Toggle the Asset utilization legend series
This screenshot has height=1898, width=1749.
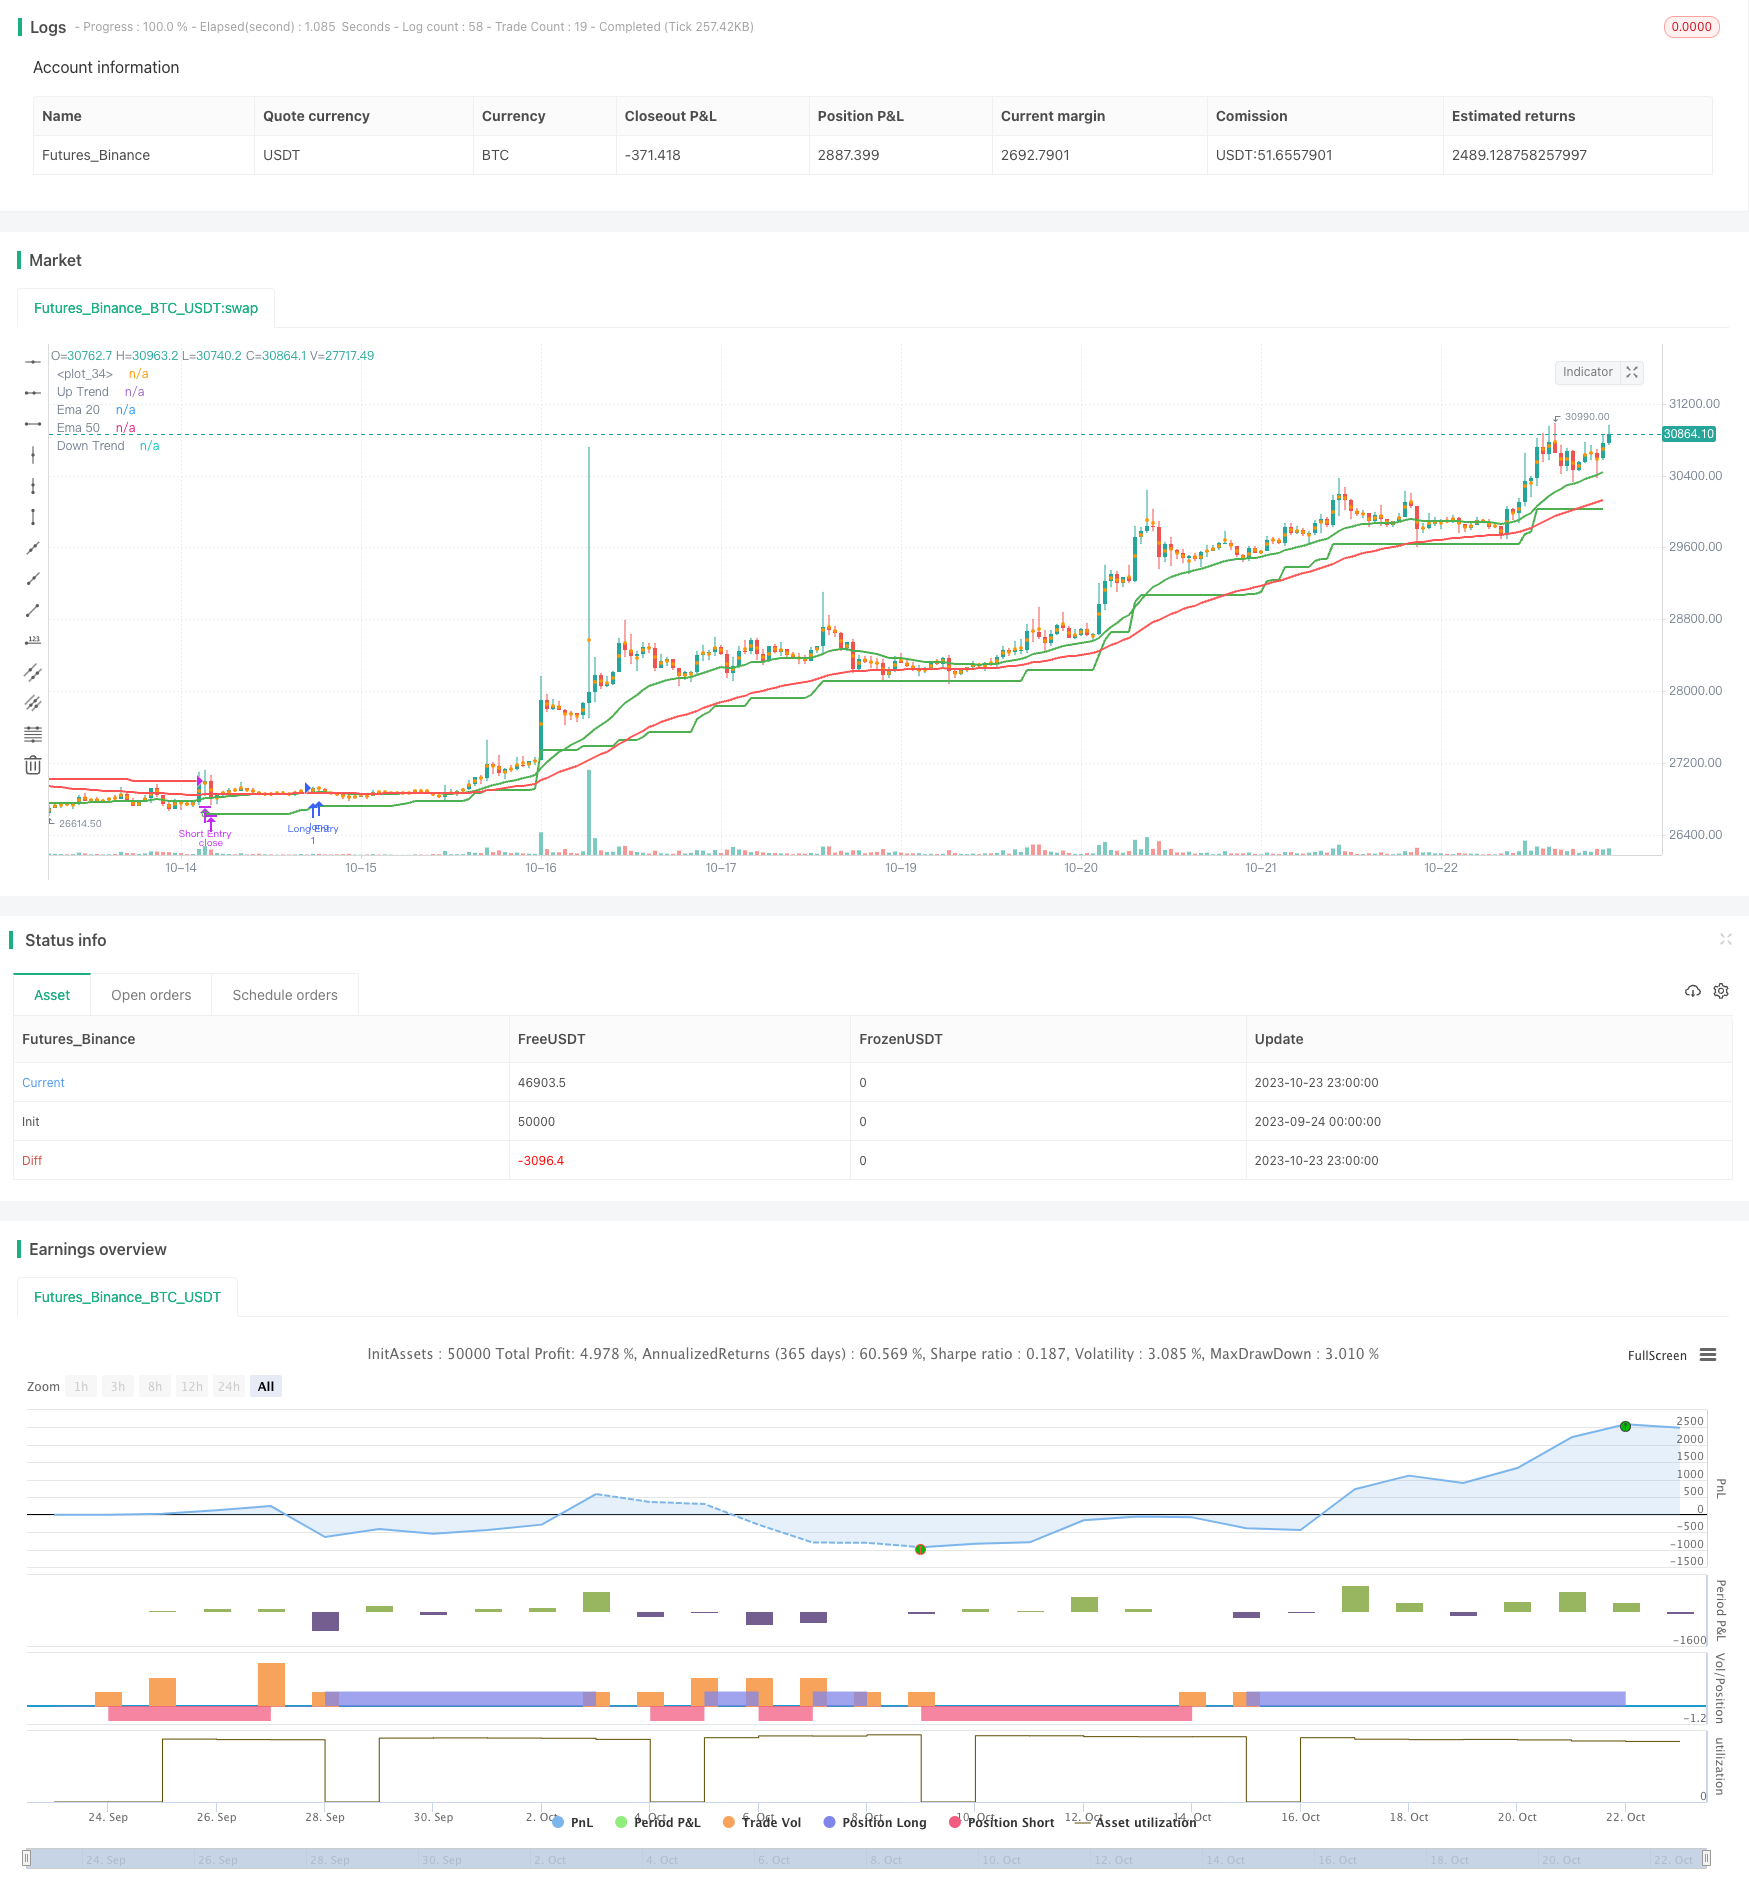1136,1822
